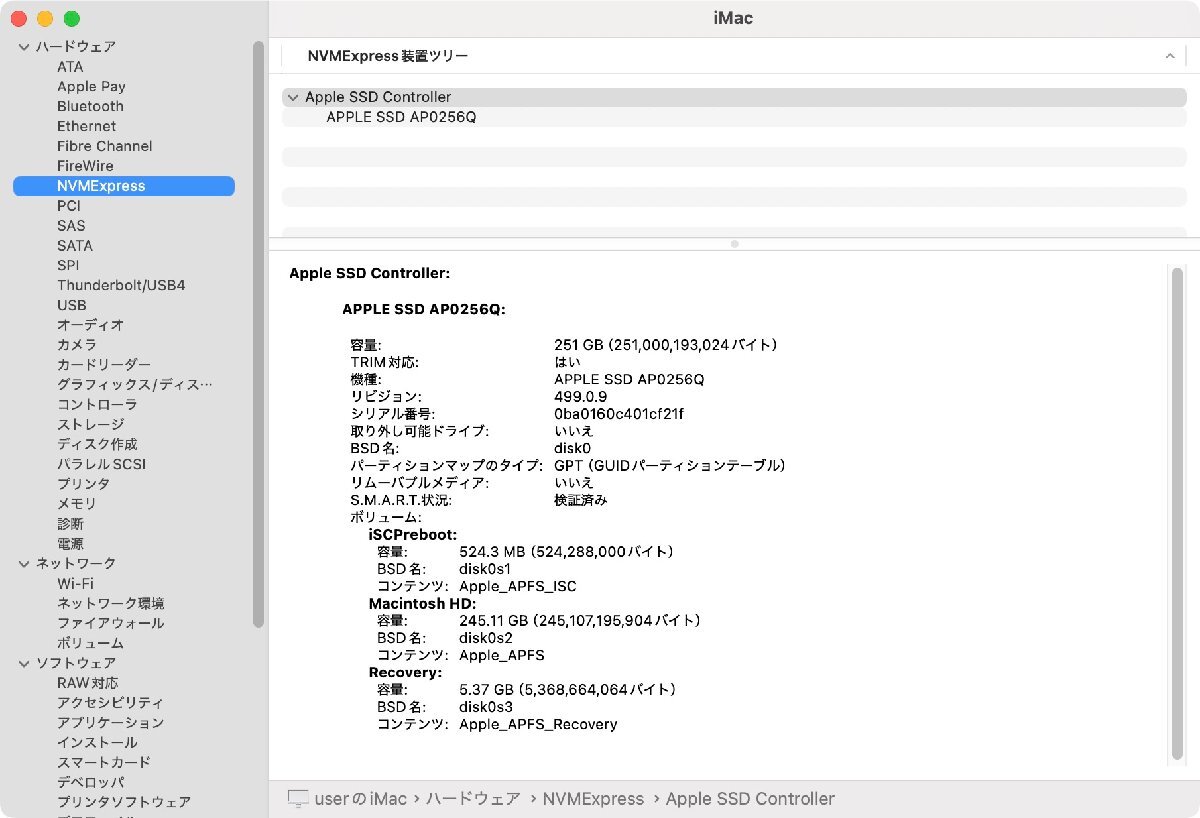
Task: Select インストール in the sidebar
Action: point(97,743)
